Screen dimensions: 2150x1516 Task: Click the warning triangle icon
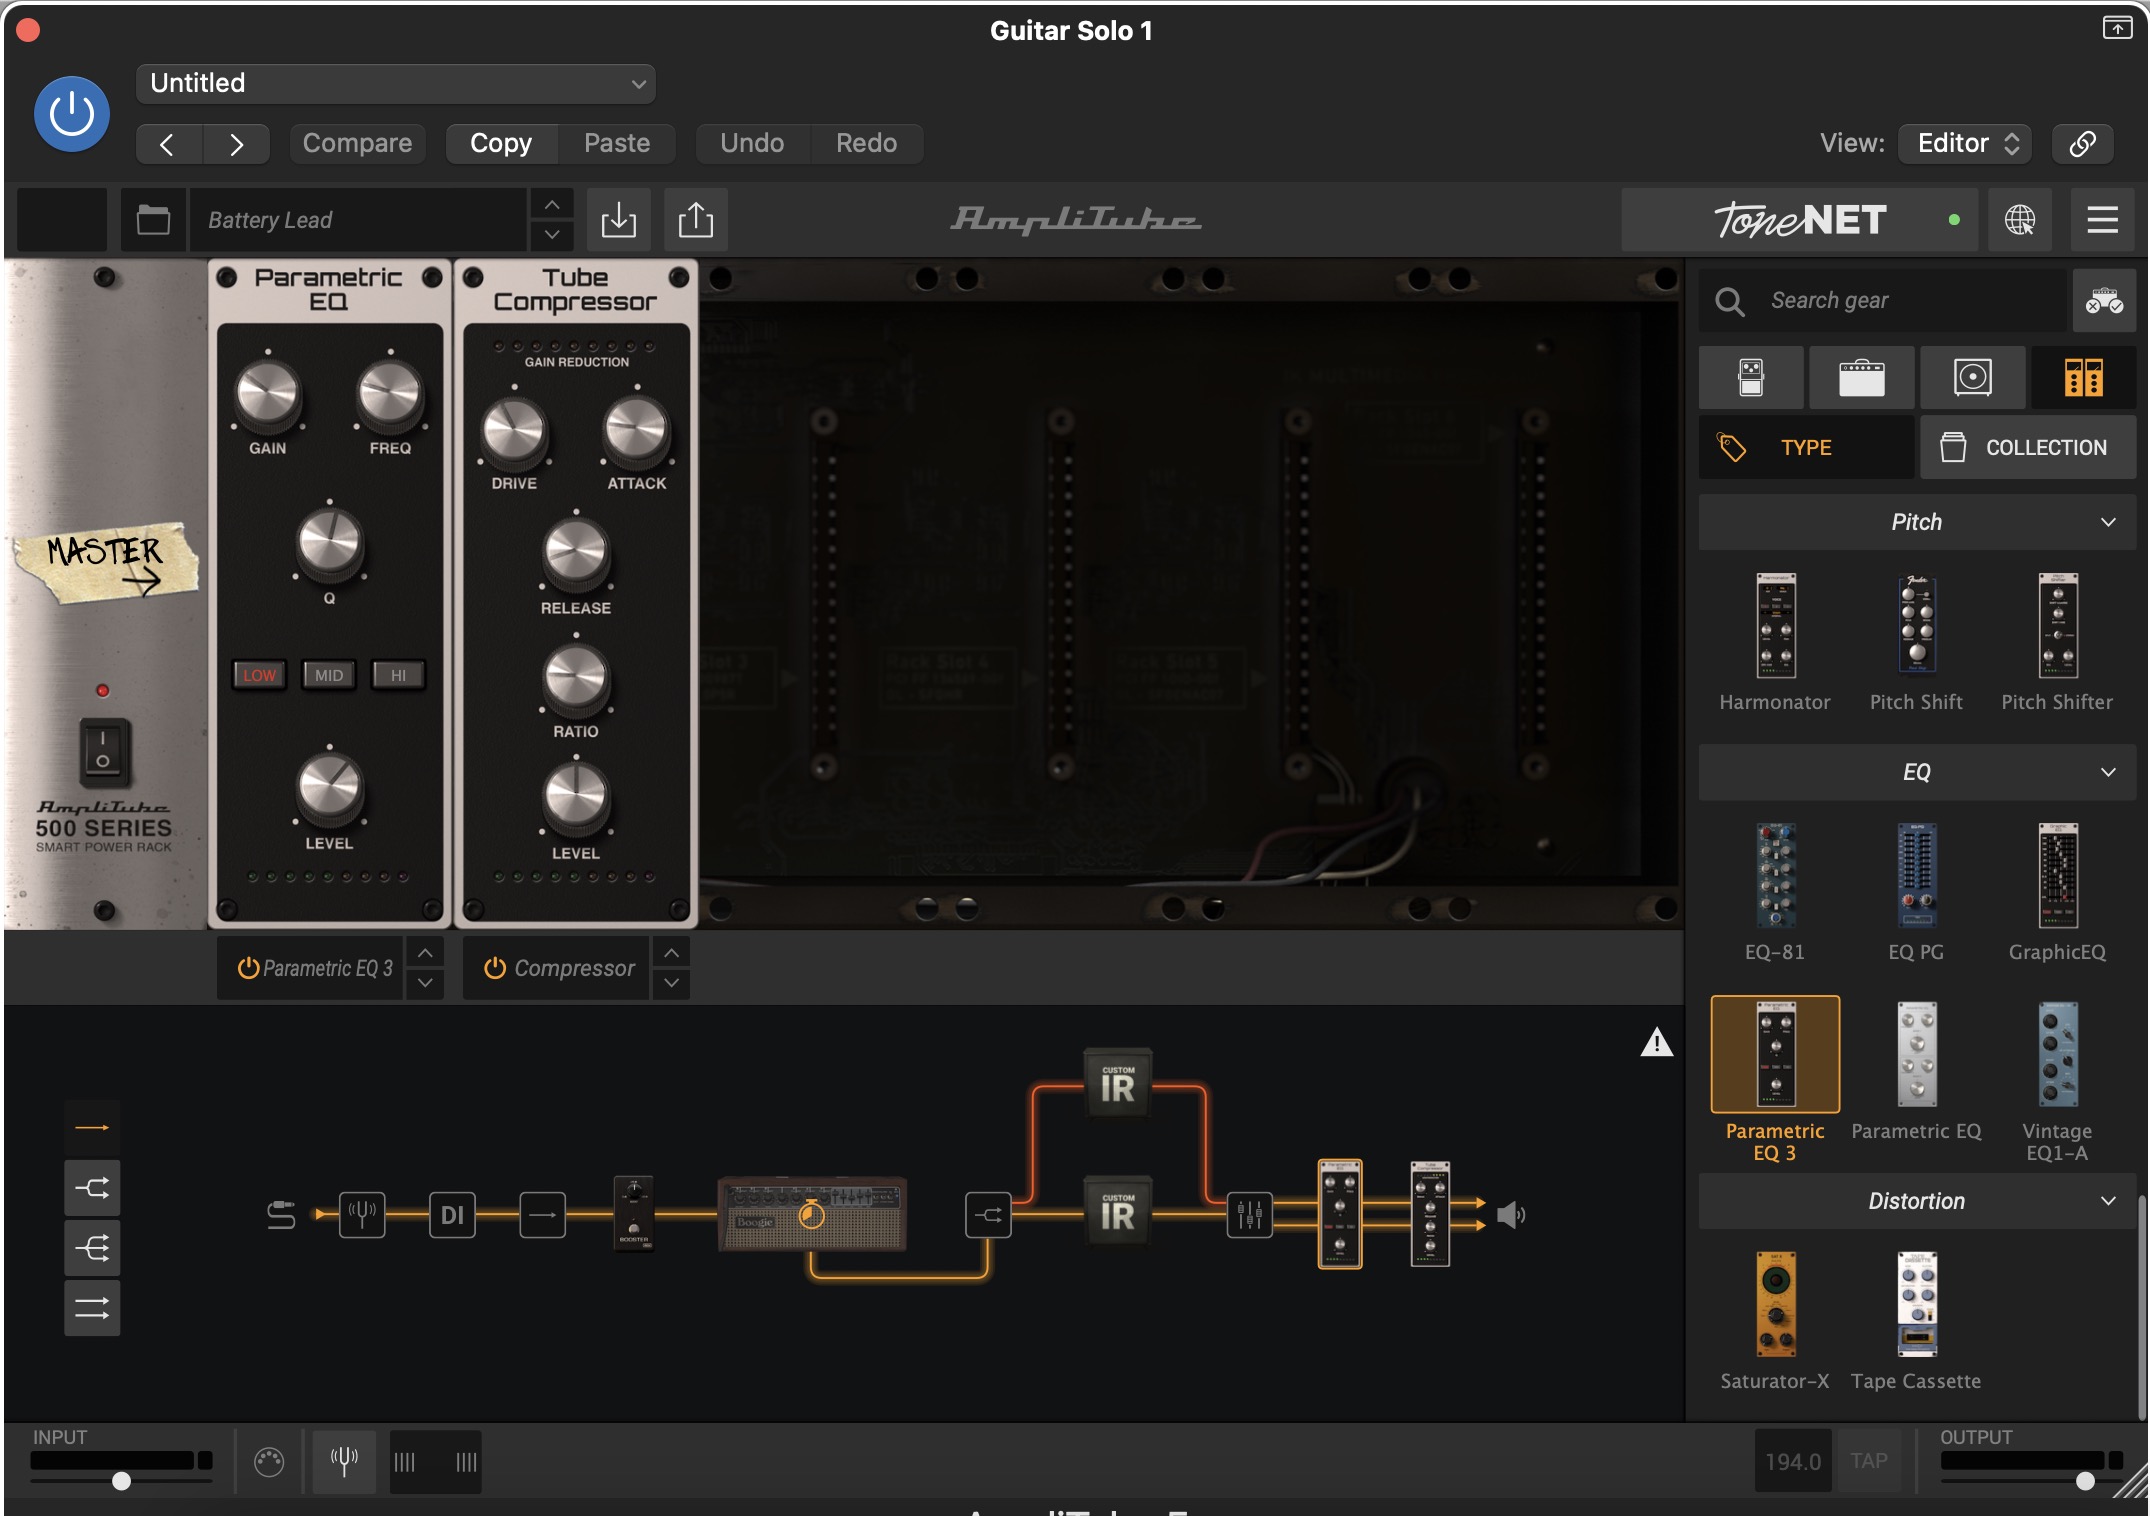coord(1656,1043)
